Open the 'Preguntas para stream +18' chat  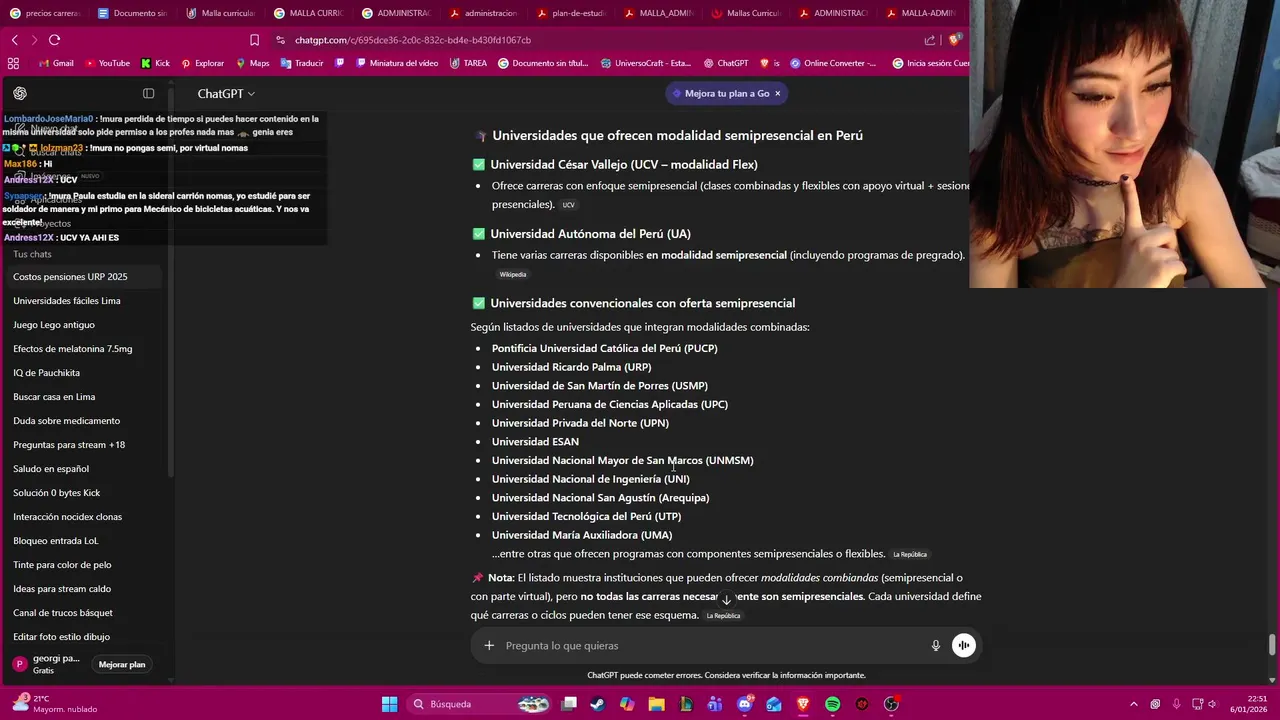[84, 444]
